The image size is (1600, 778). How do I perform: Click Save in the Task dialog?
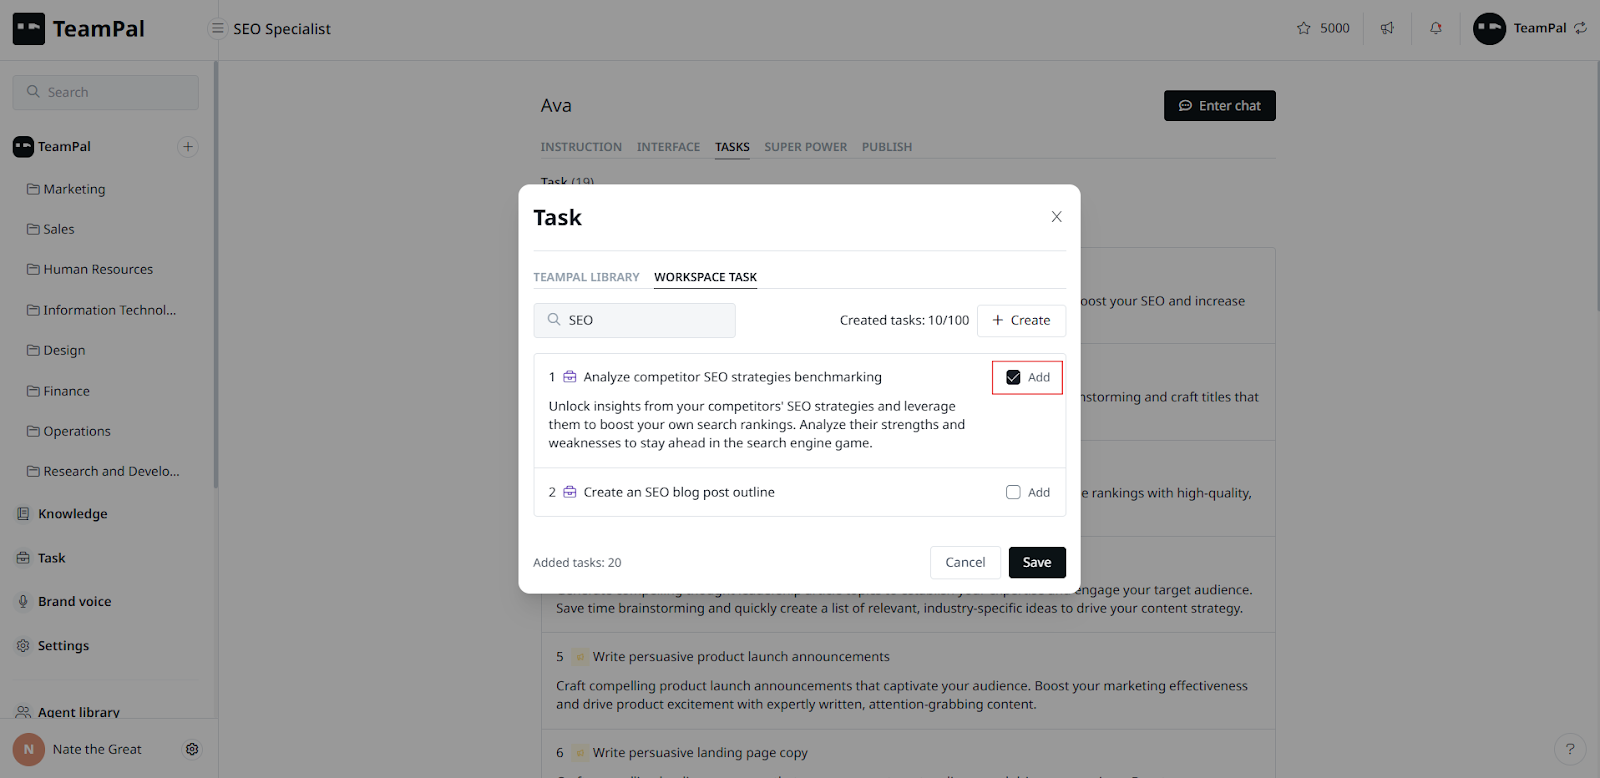(1037, 562)
